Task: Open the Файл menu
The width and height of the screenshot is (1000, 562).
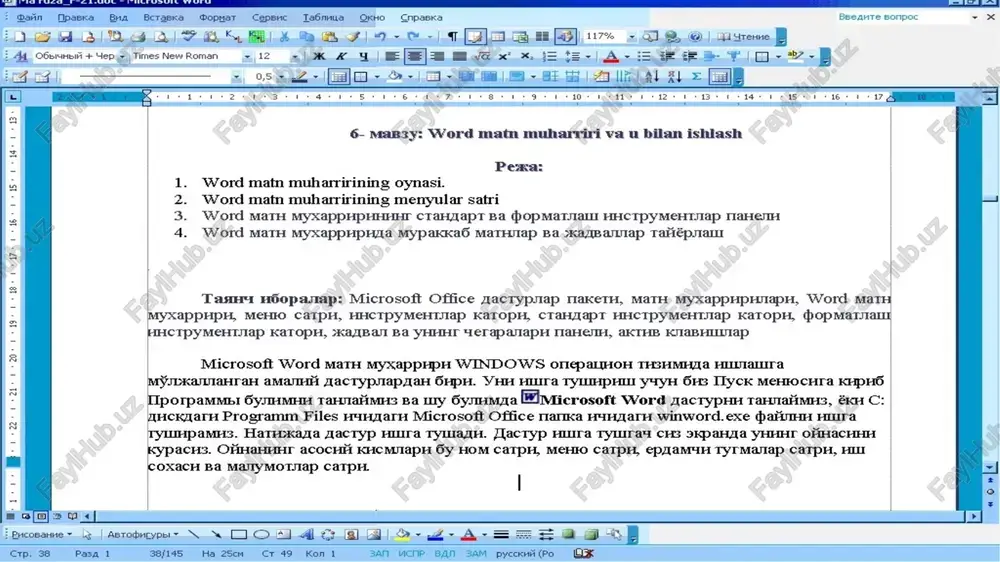Action: point(29,17)
